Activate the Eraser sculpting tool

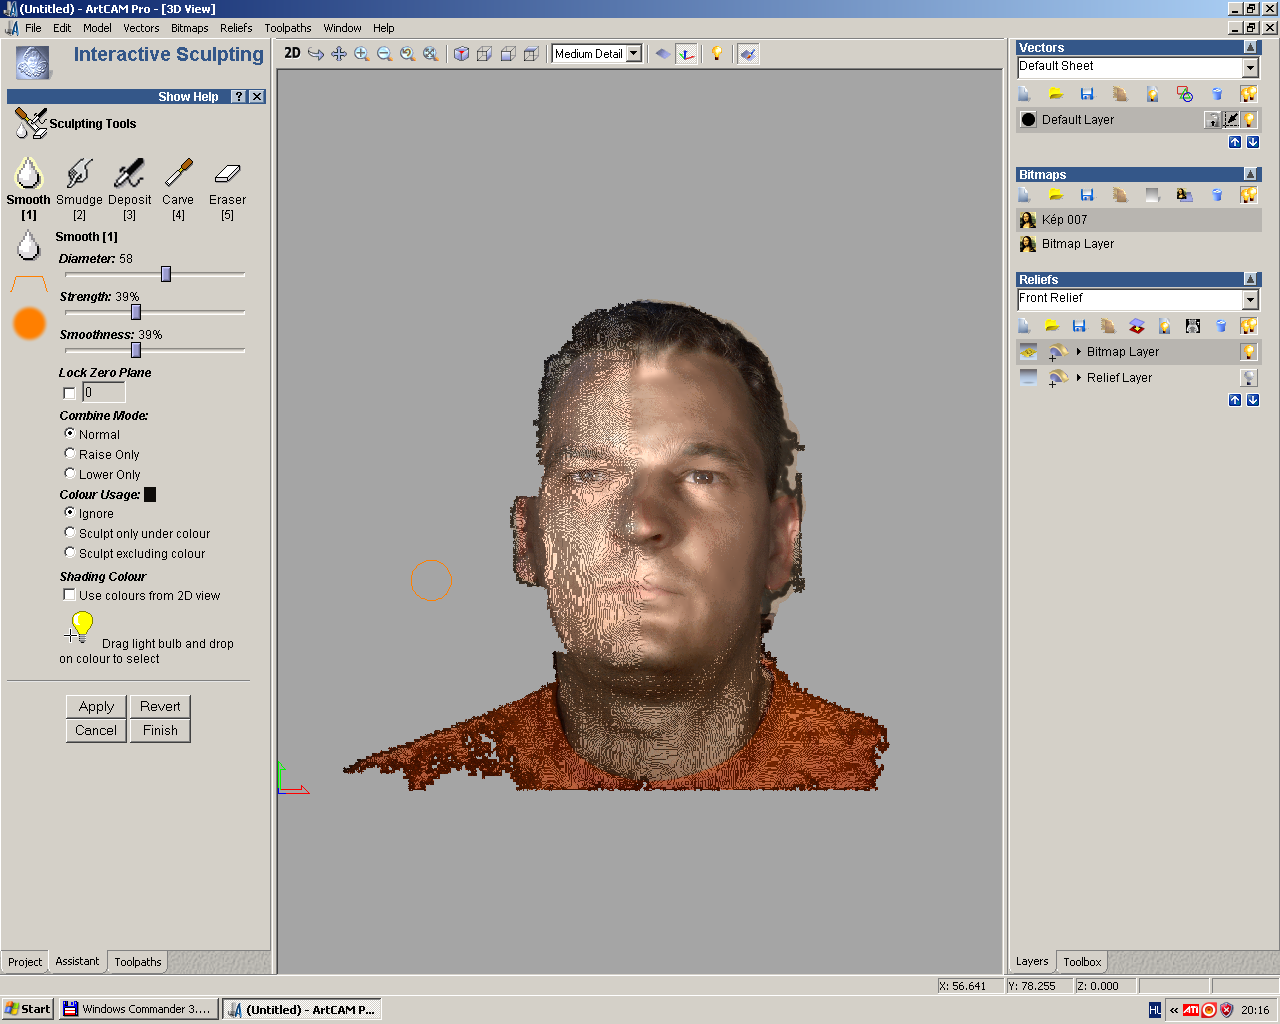[x=227, y=175]
